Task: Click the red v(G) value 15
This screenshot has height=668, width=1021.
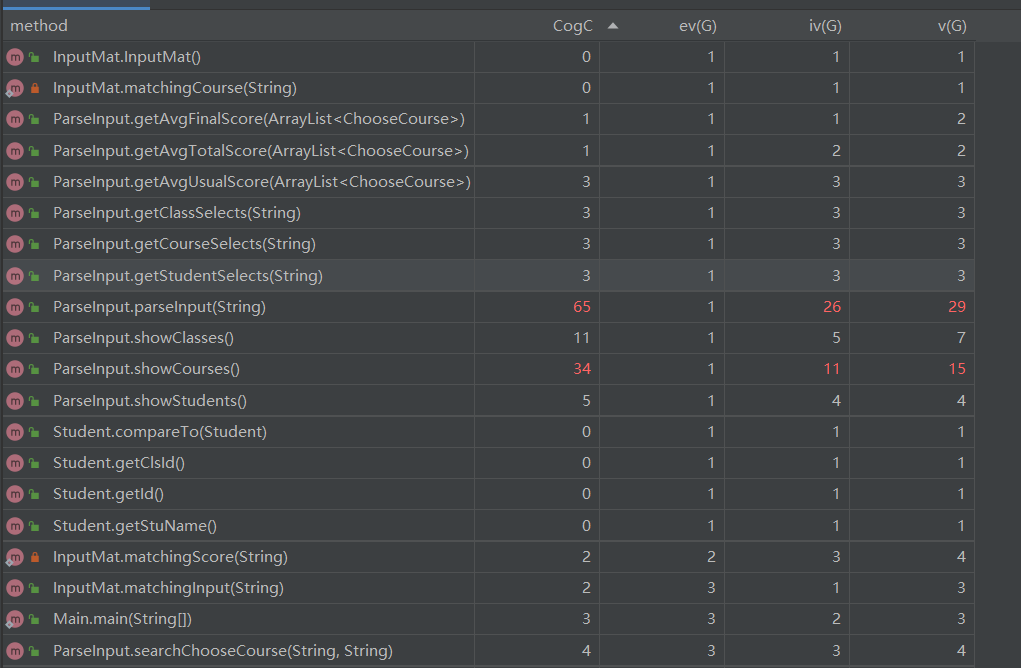Action: pos(957,369)
